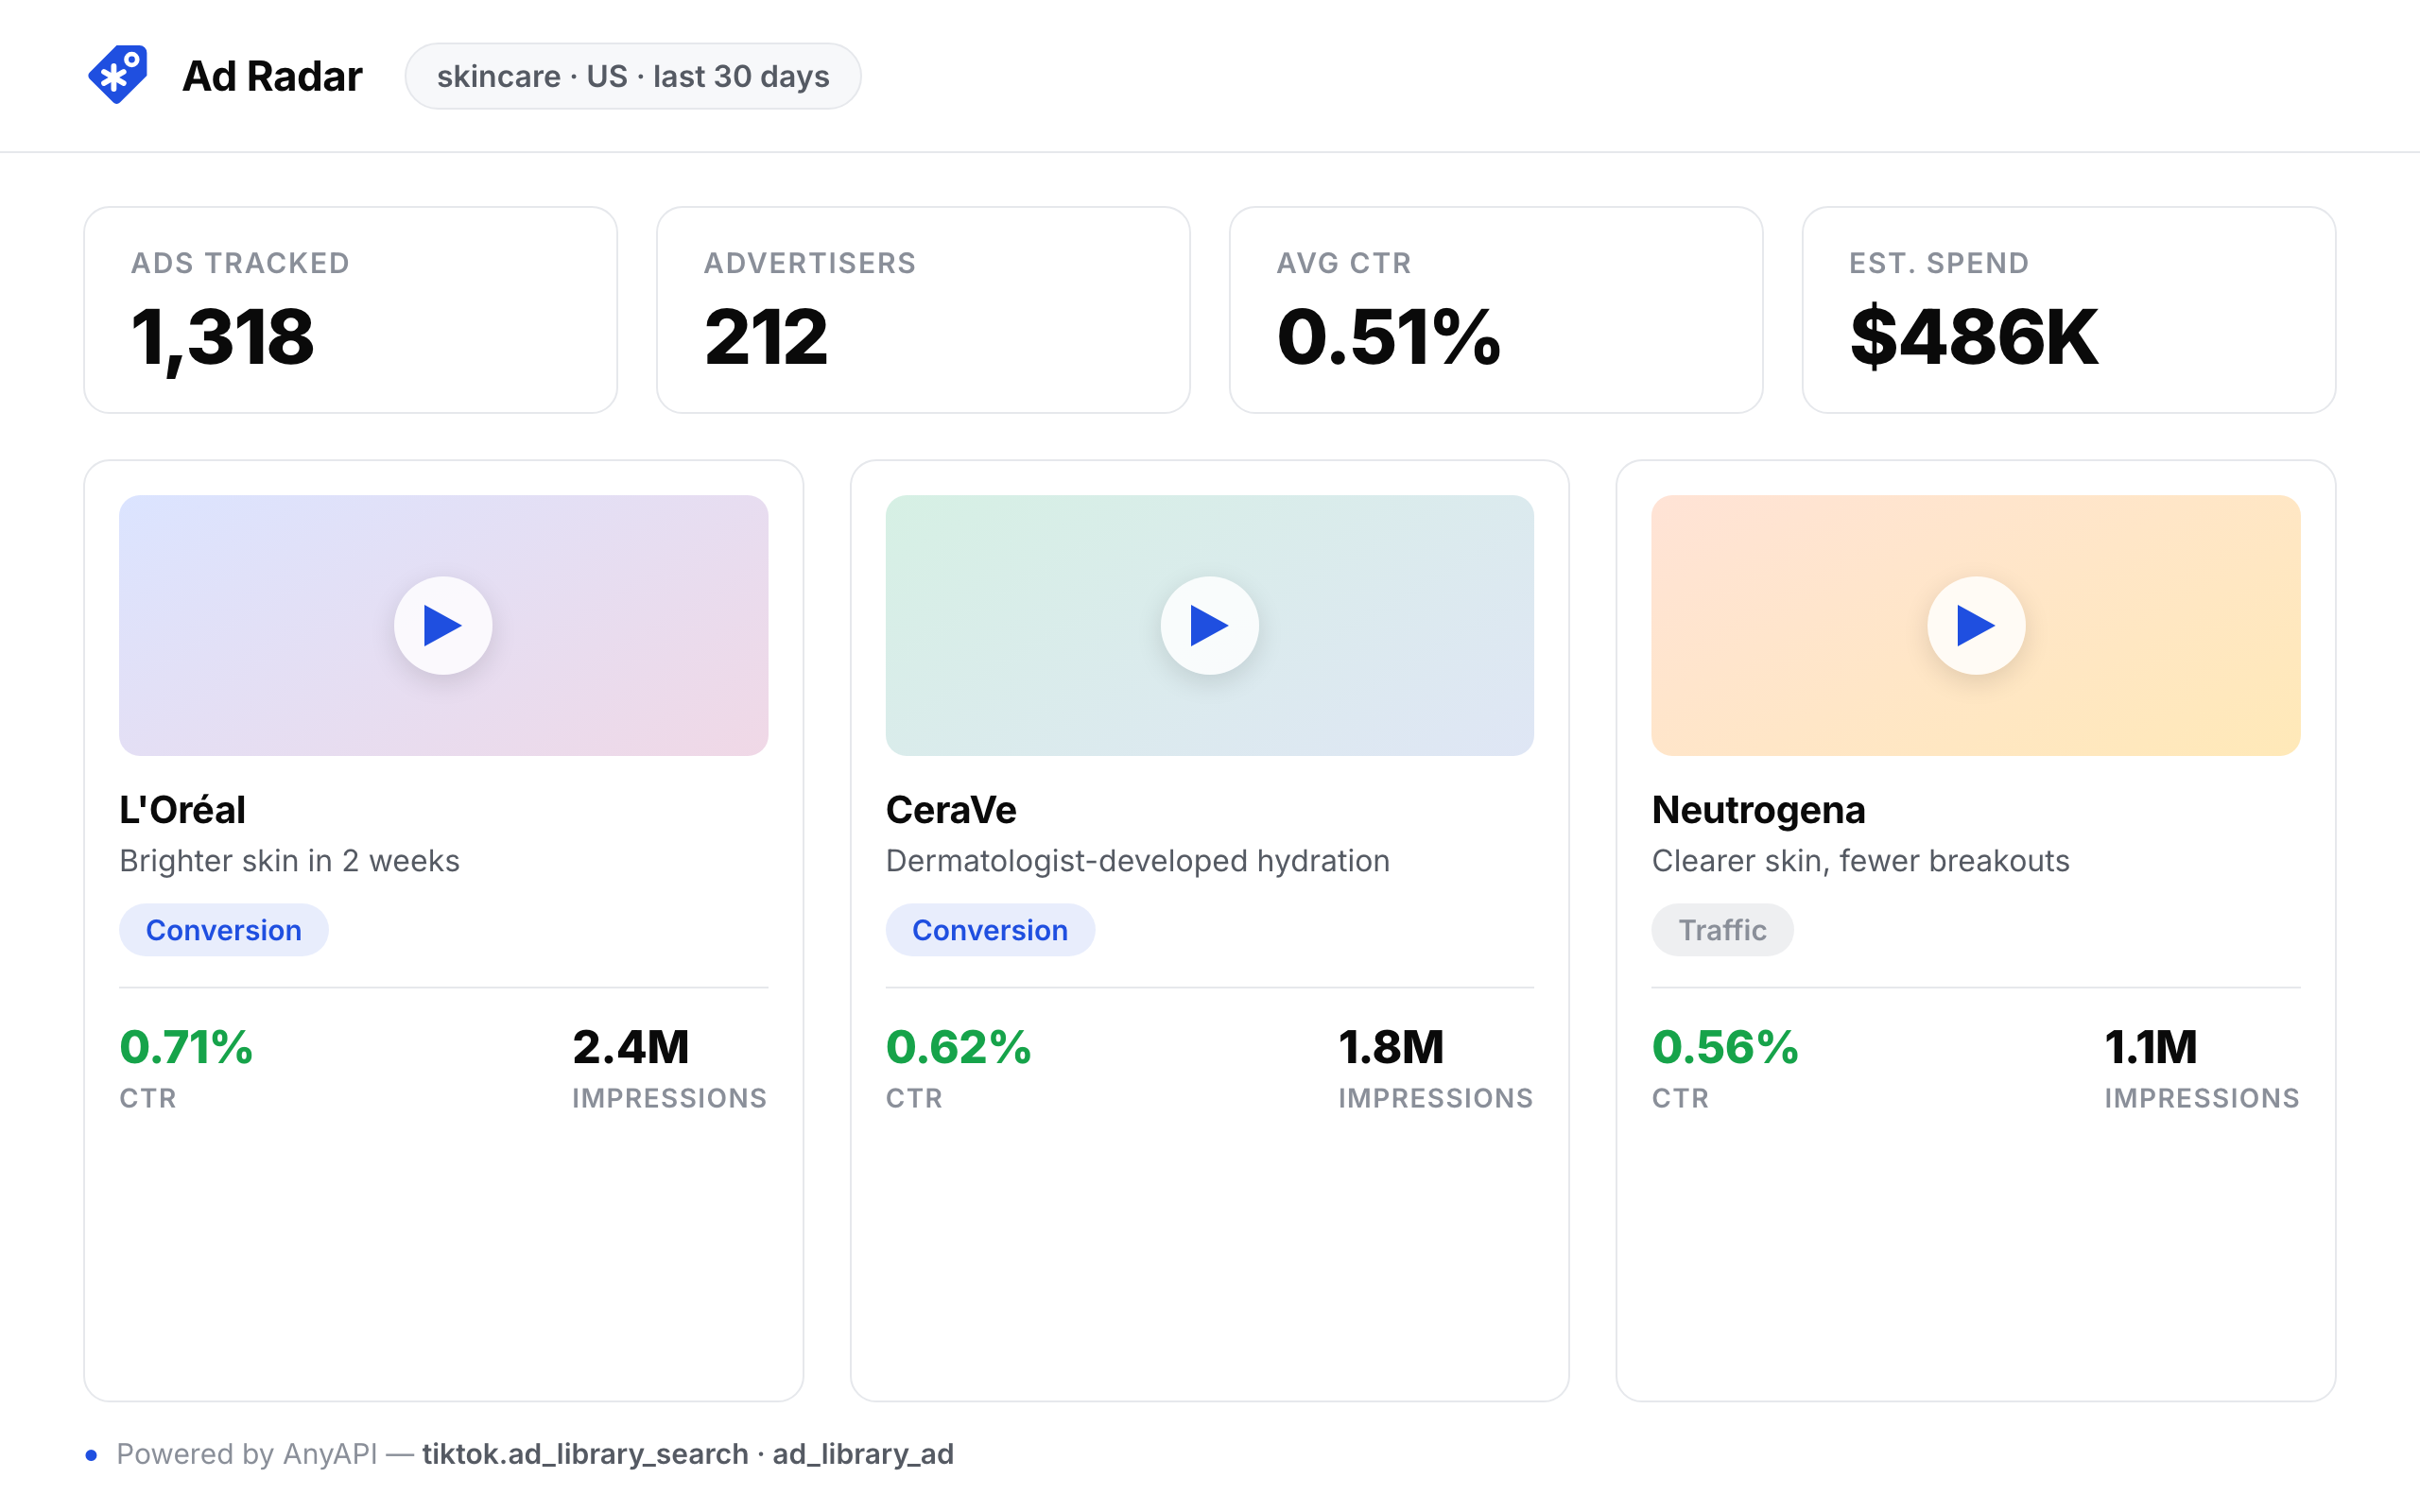This screenshot has width=2420, height=1512.
Task: Open the Neutrogena ad thumbnail
Action: click(1975, 626)
